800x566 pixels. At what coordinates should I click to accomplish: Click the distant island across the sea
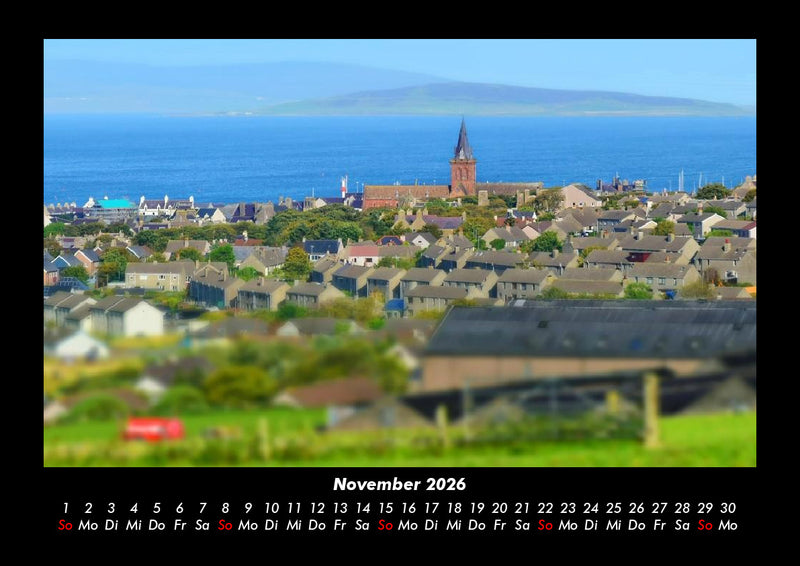[x=500, y=98]
